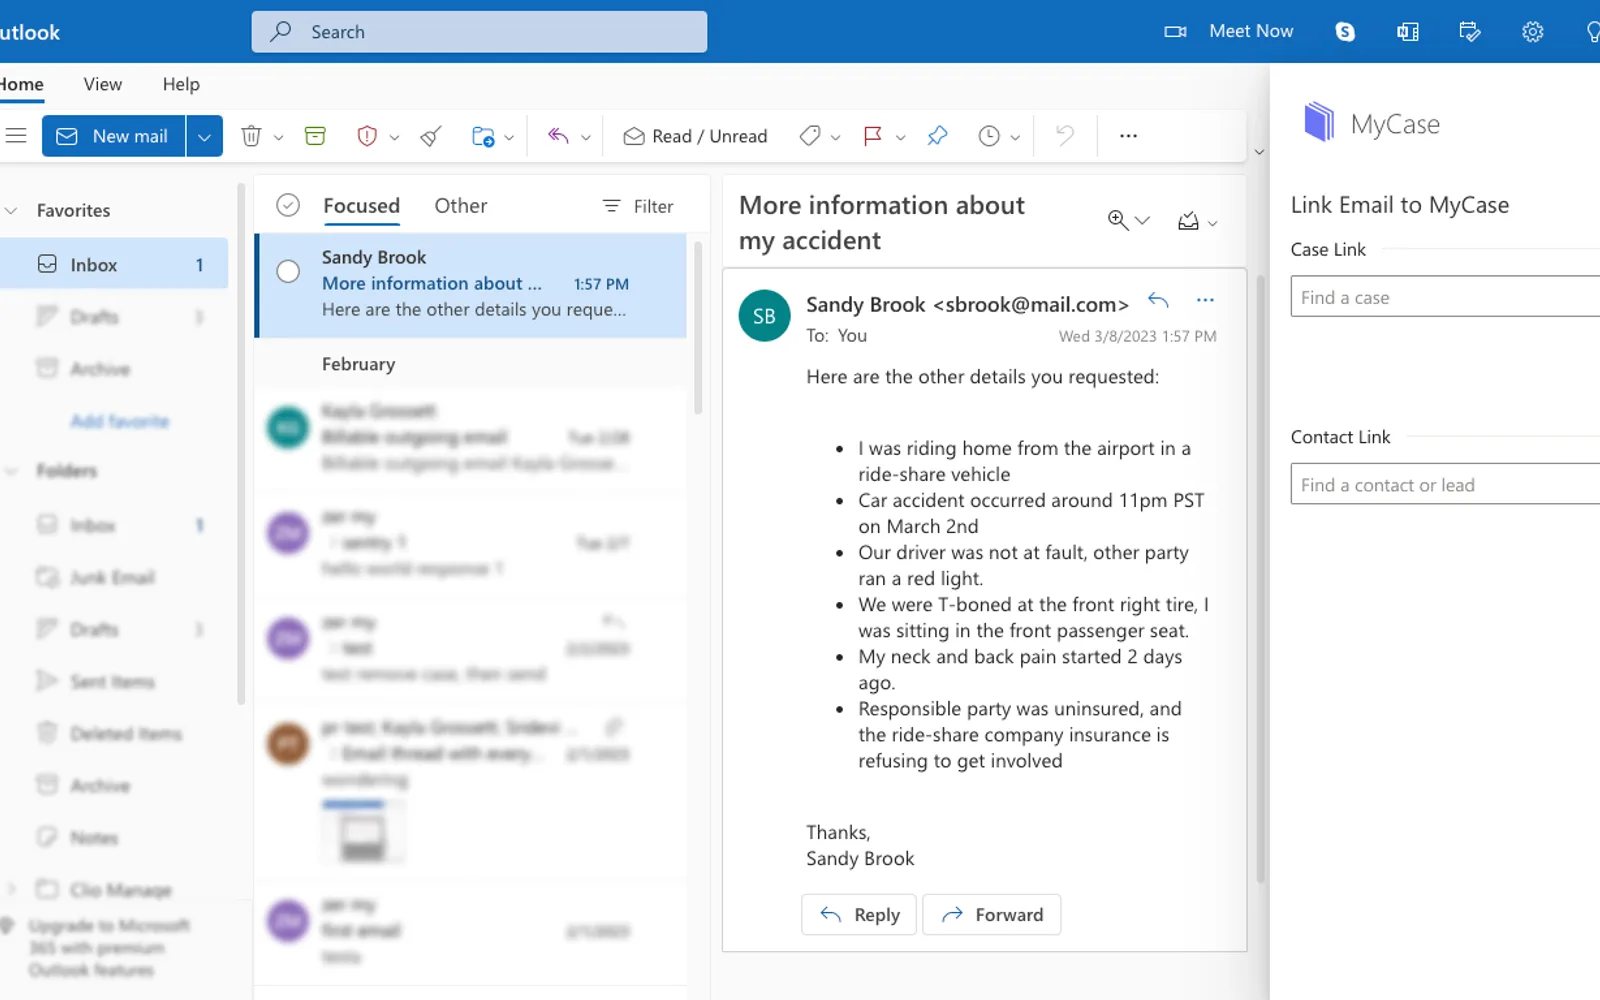
Task: Click the Find a case input field
Action: tap(1445, 297)
